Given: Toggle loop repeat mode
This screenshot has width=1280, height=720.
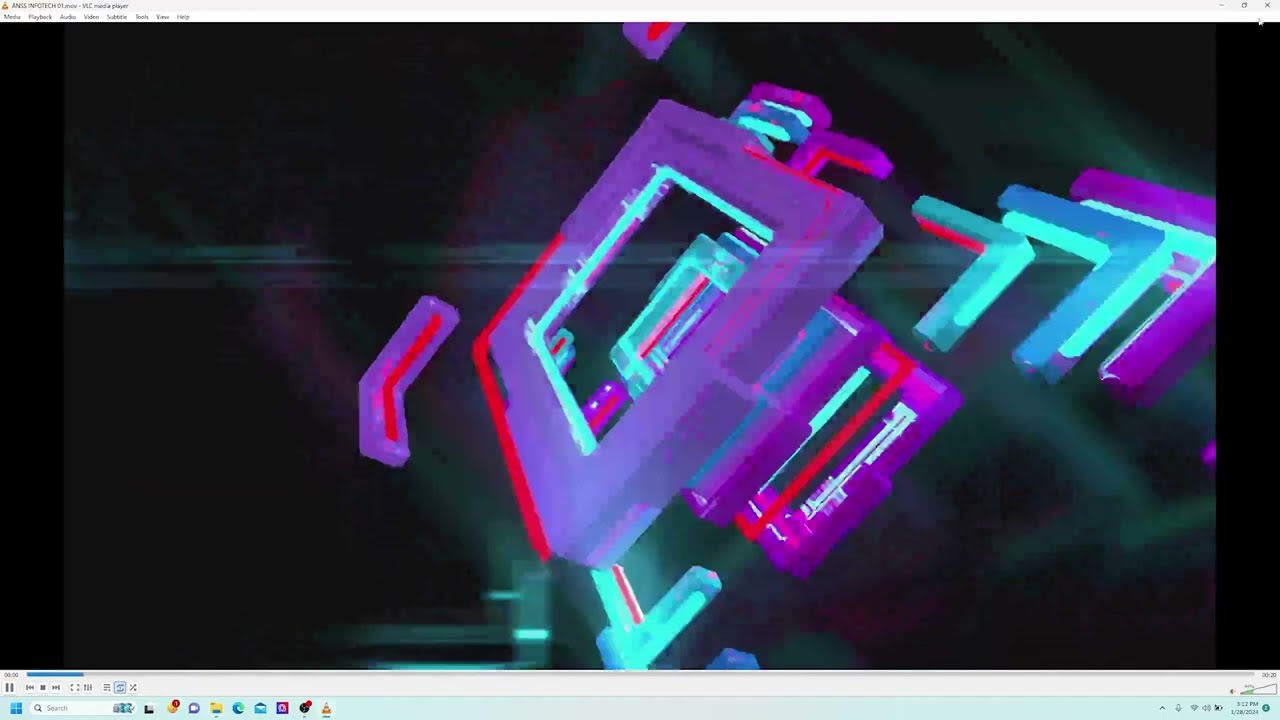Looking at the screenshot, I should pos(120,688).
